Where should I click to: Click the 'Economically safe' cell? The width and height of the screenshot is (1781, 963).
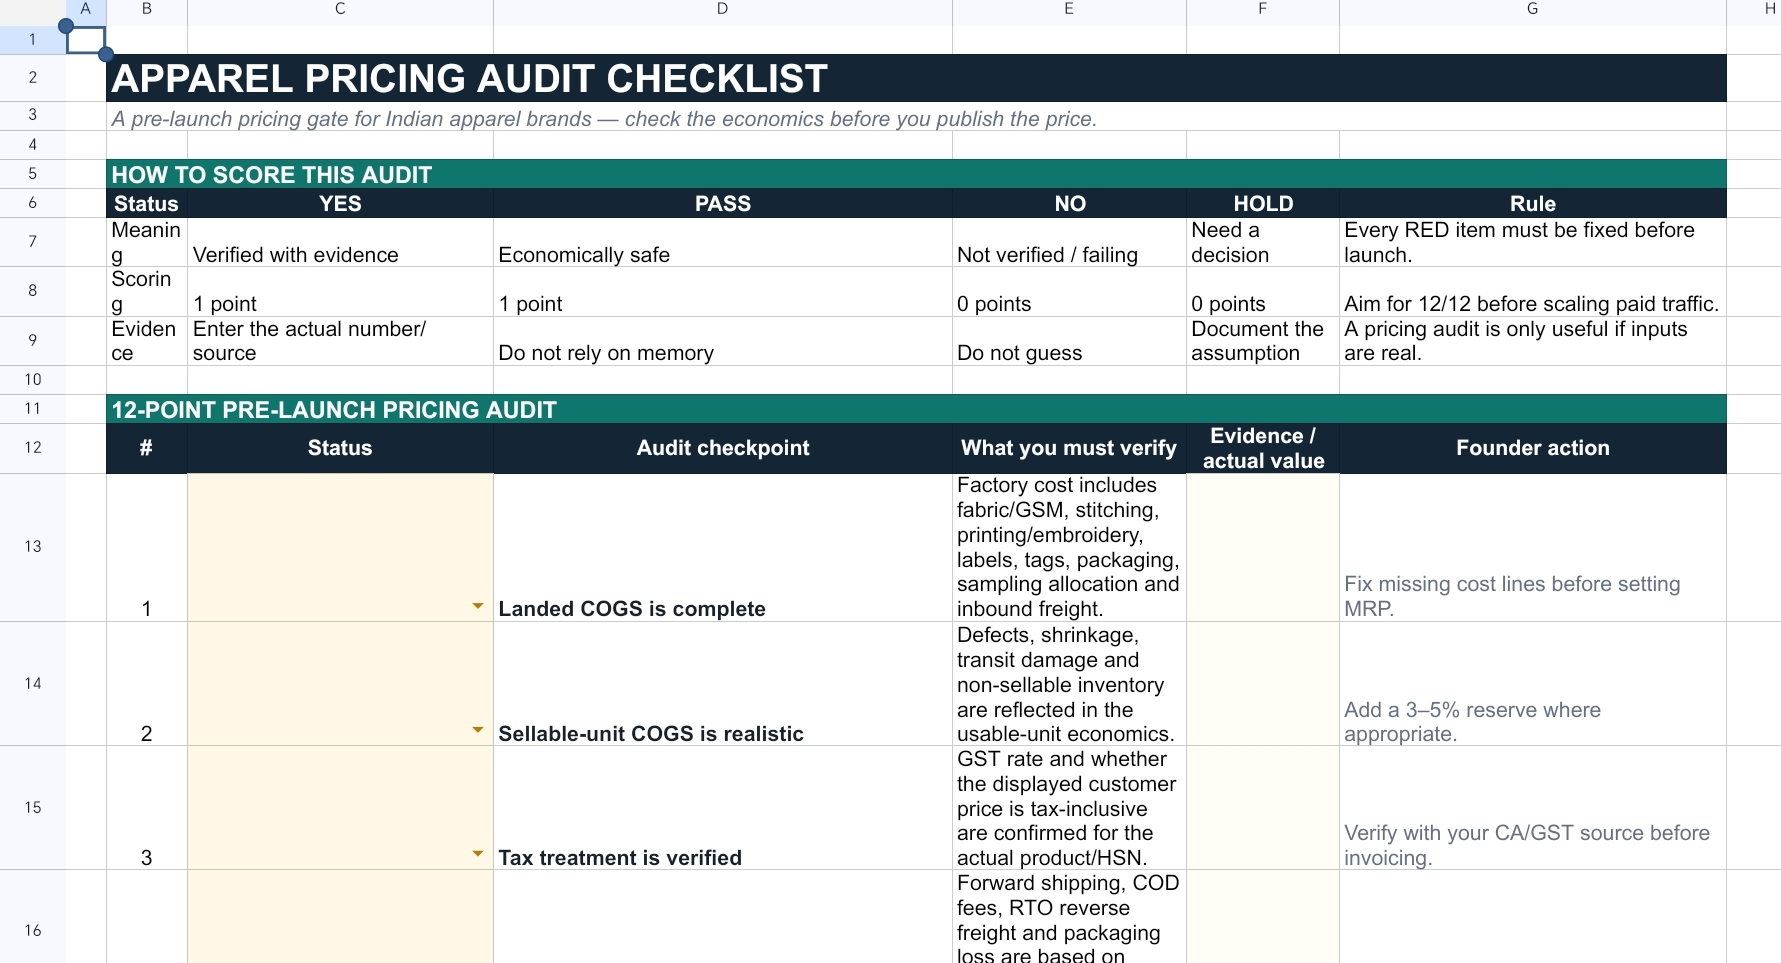[723, 242]
